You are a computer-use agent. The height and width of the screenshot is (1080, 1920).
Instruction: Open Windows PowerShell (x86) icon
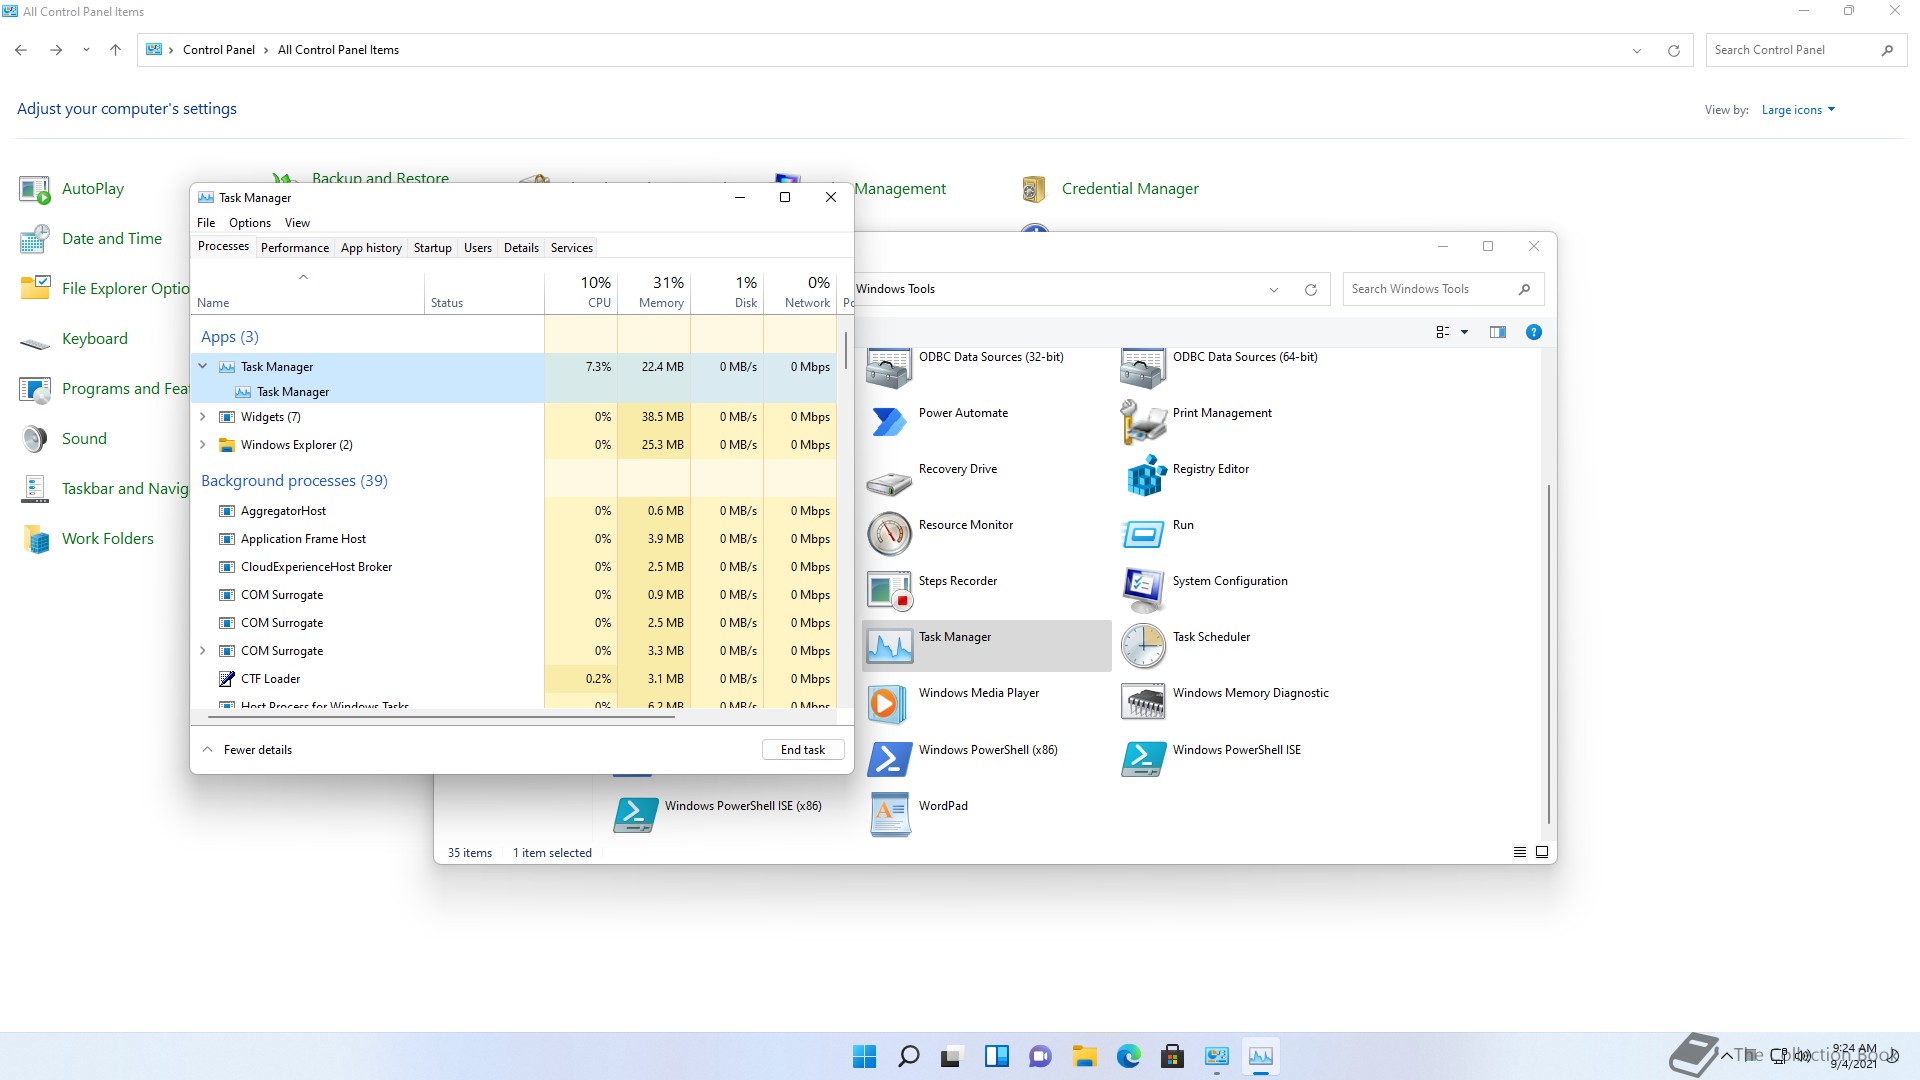[x=888, y=759]
